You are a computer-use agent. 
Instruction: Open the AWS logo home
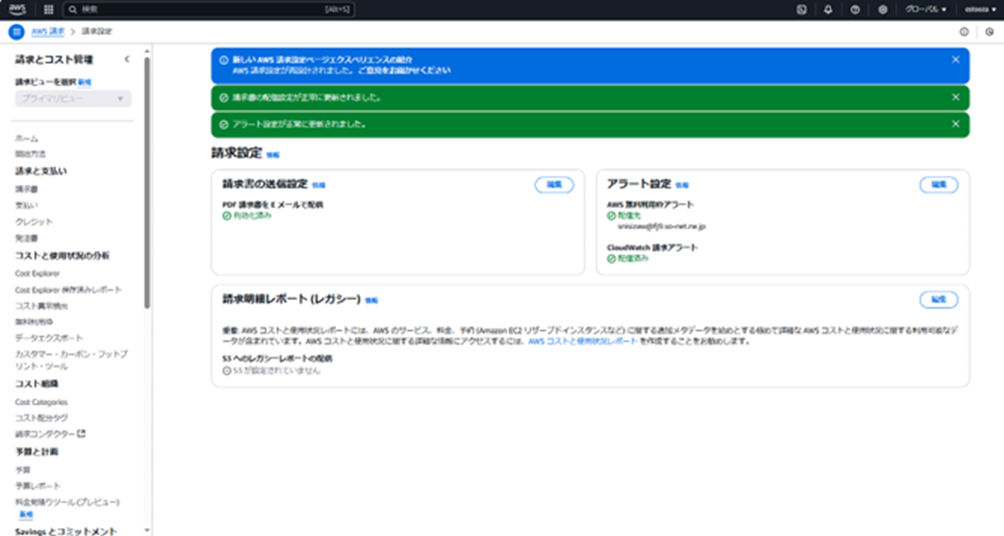17,9
